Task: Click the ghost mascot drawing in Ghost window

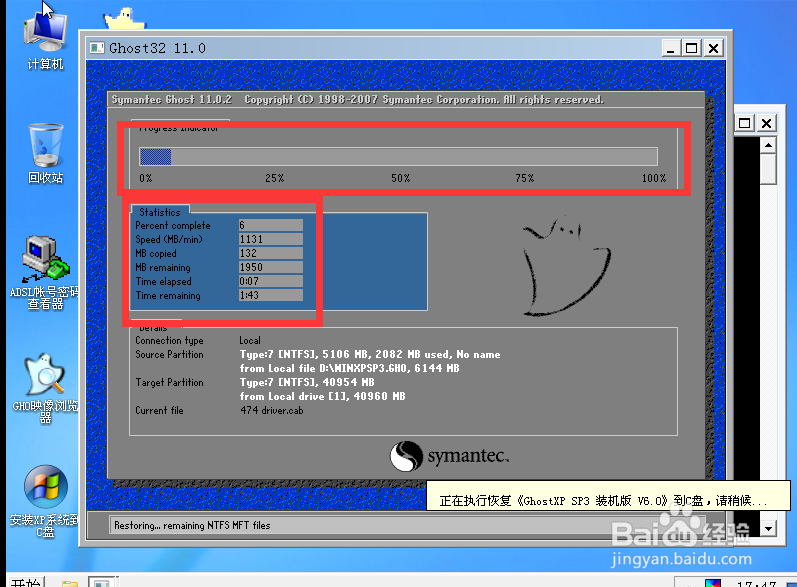Action: click(567, 265)
